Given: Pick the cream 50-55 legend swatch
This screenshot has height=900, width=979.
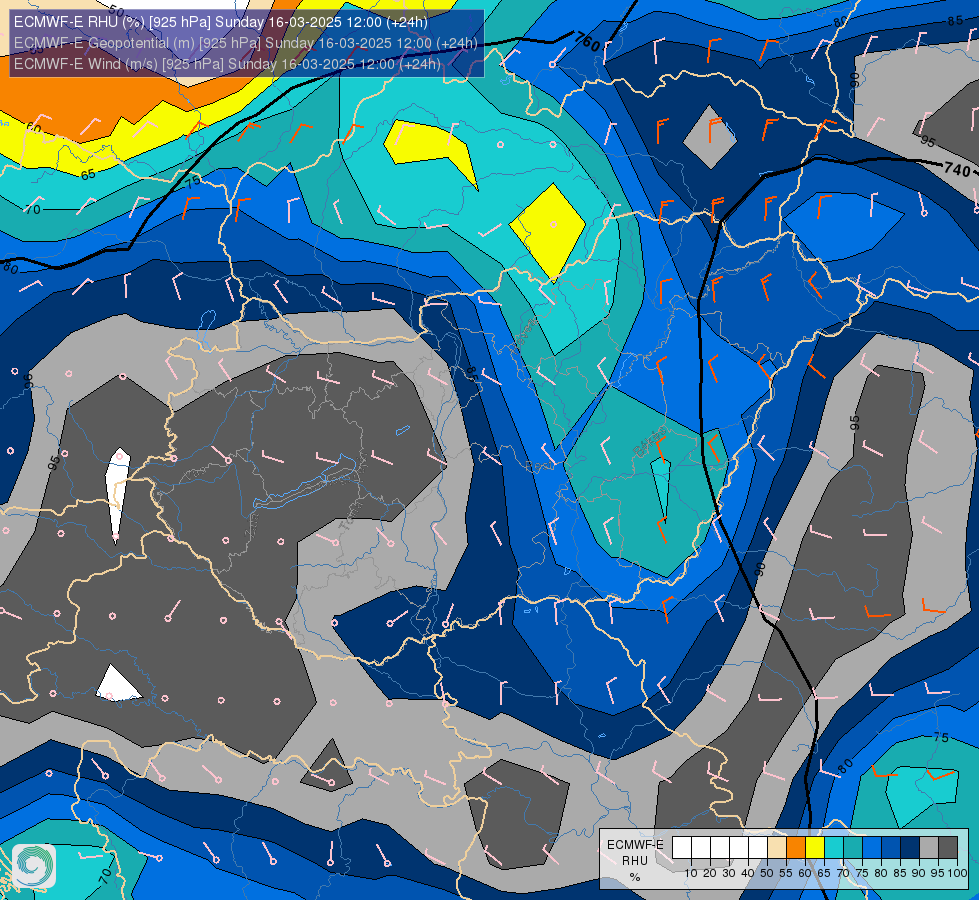Looking at the screenshot, I should 777,848.
